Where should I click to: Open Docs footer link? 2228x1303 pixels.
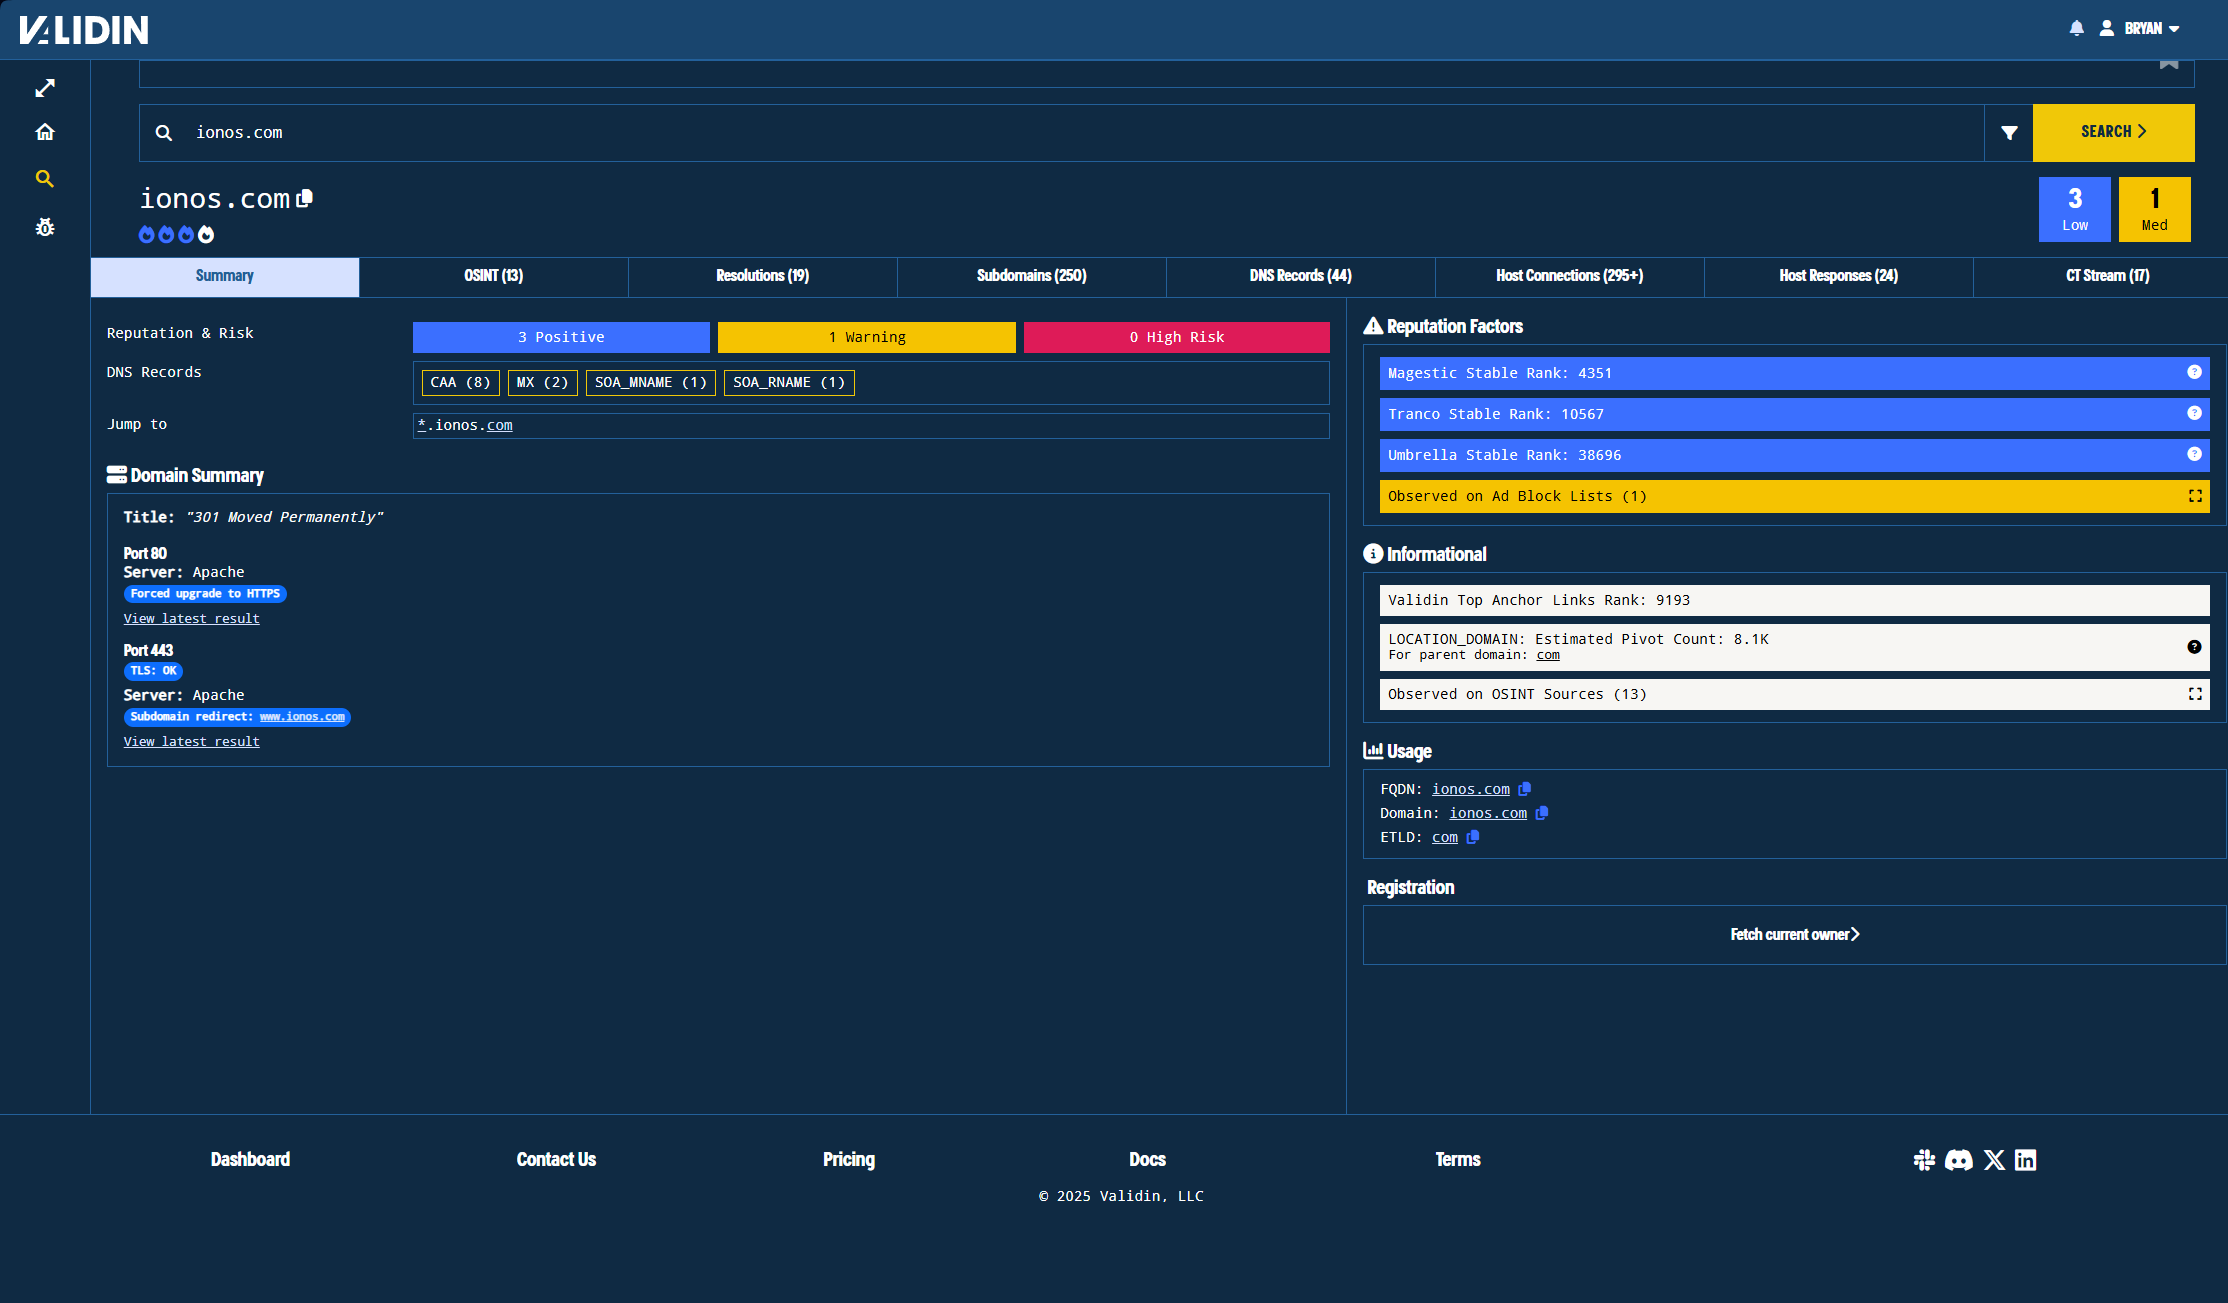(1147, 1160)
